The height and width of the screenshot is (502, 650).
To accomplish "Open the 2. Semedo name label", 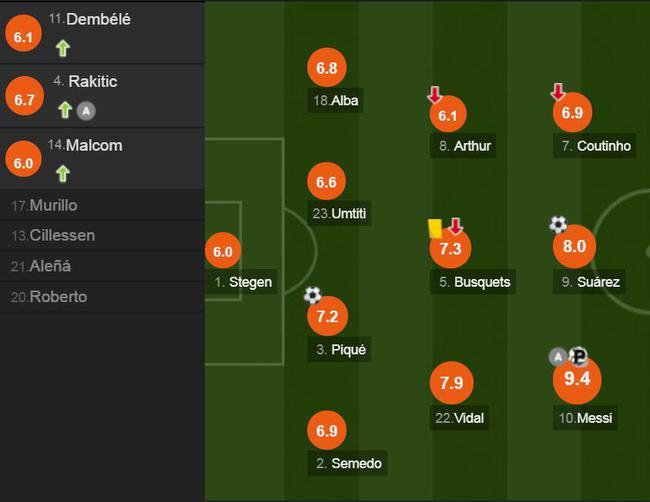I will 347,463.
